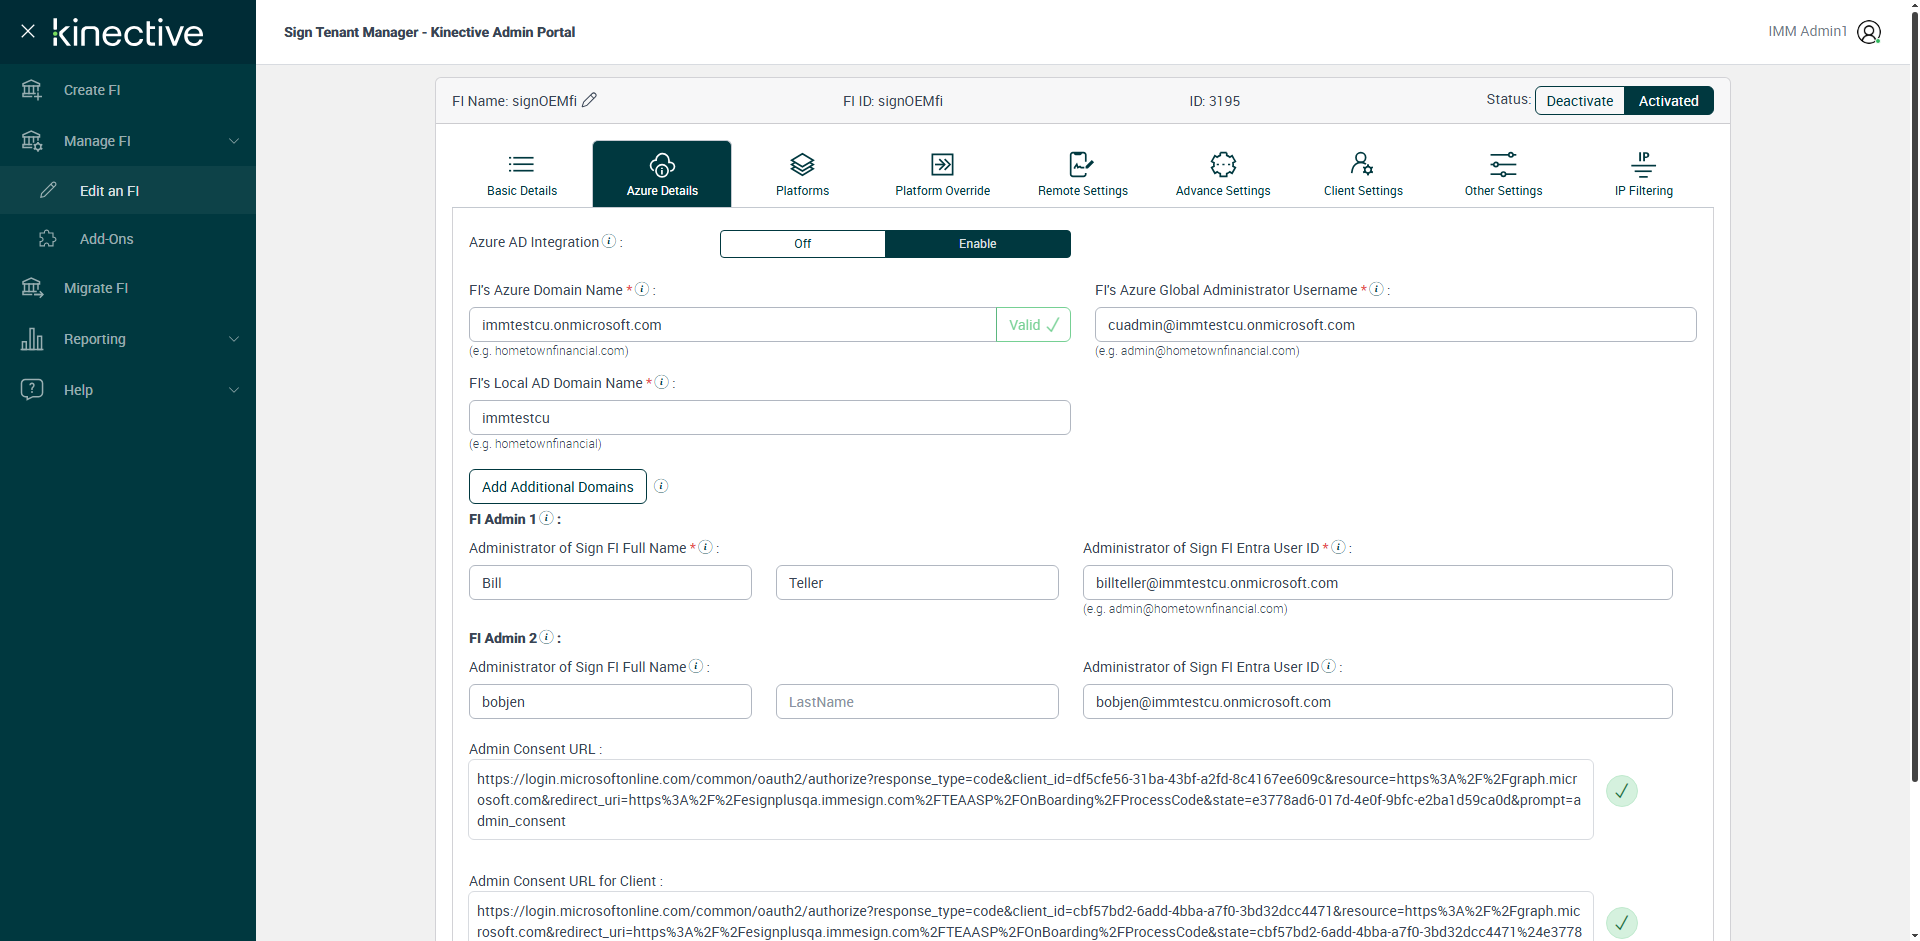This screenshot has width=1920, height=941.
Task: Click FI's Local AD Domain Name field
Action: (770, 418)
